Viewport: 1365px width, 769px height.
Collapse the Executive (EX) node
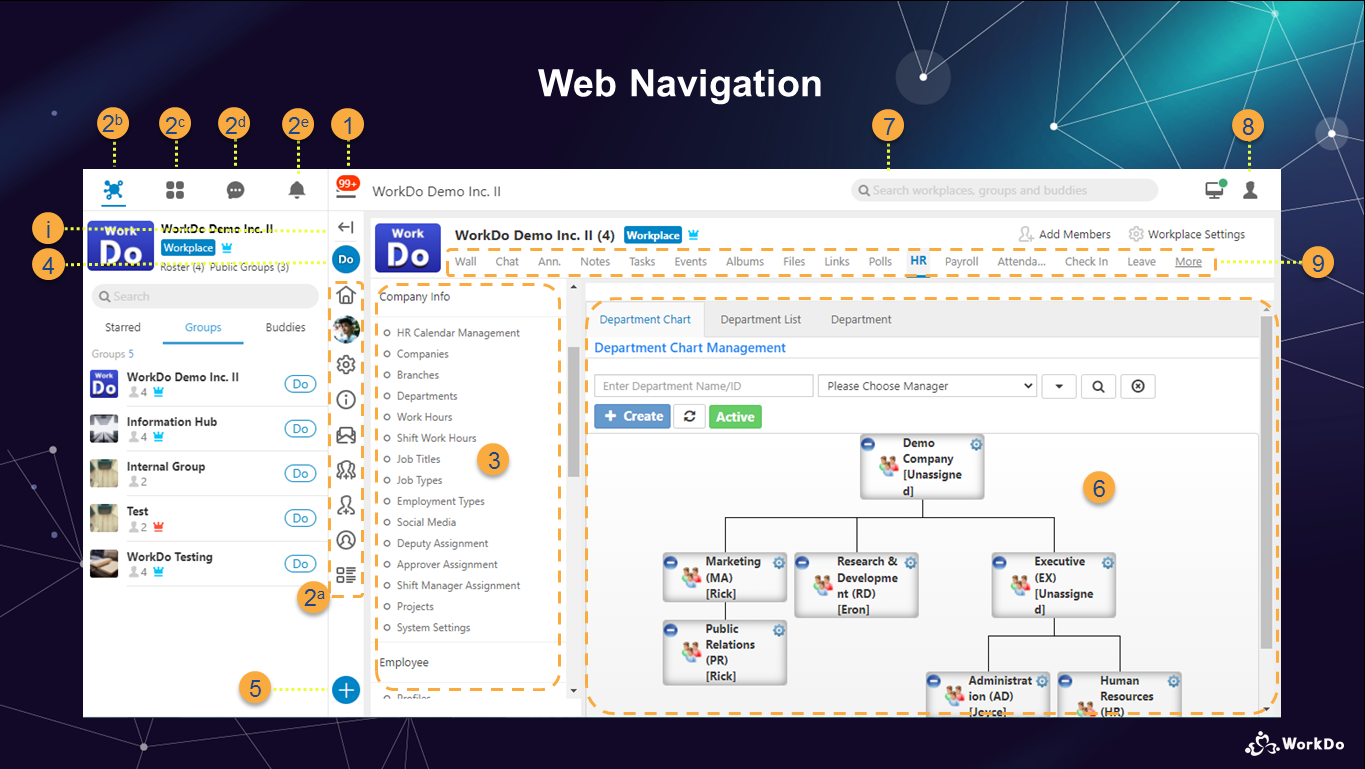click(1000, 563)
